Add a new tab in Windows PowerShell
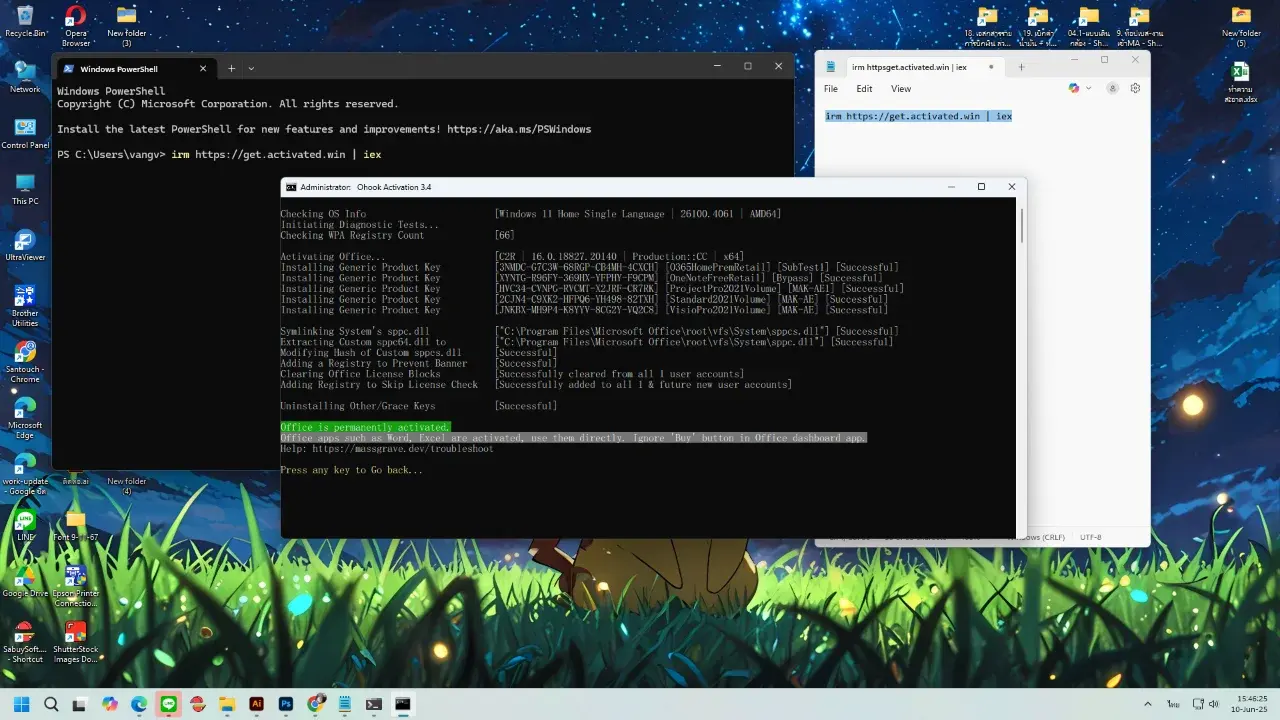The width and height of the screenshot is (1280, 720). point(231,68)
